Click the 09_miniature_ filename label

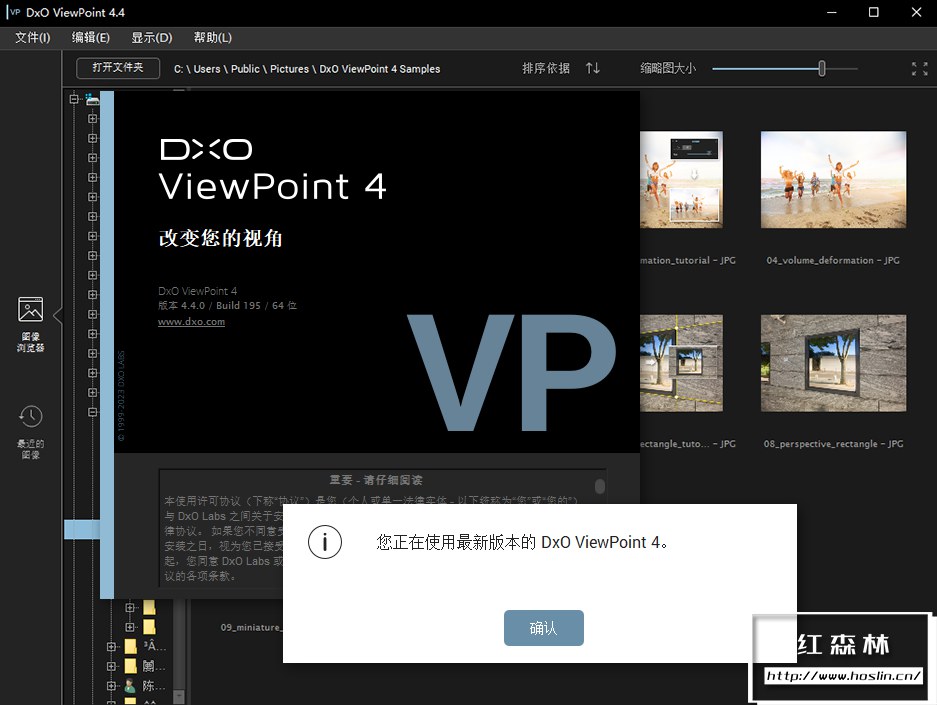point(251,627)
